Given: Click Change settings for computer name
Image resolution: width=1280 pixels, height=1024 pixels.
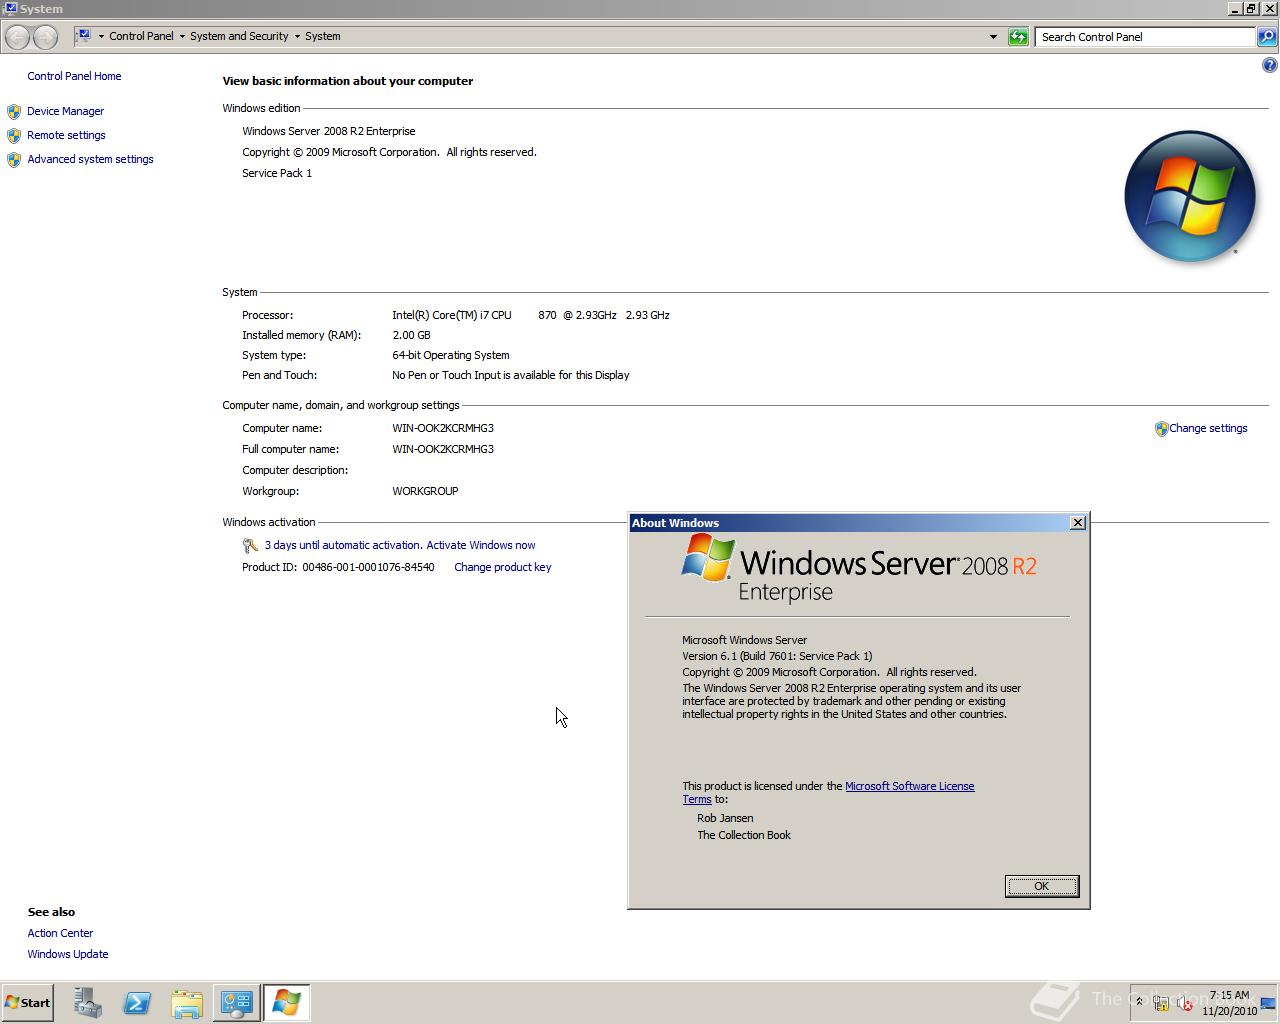Looking at the screenshot, I should (x=1208, y=428).
